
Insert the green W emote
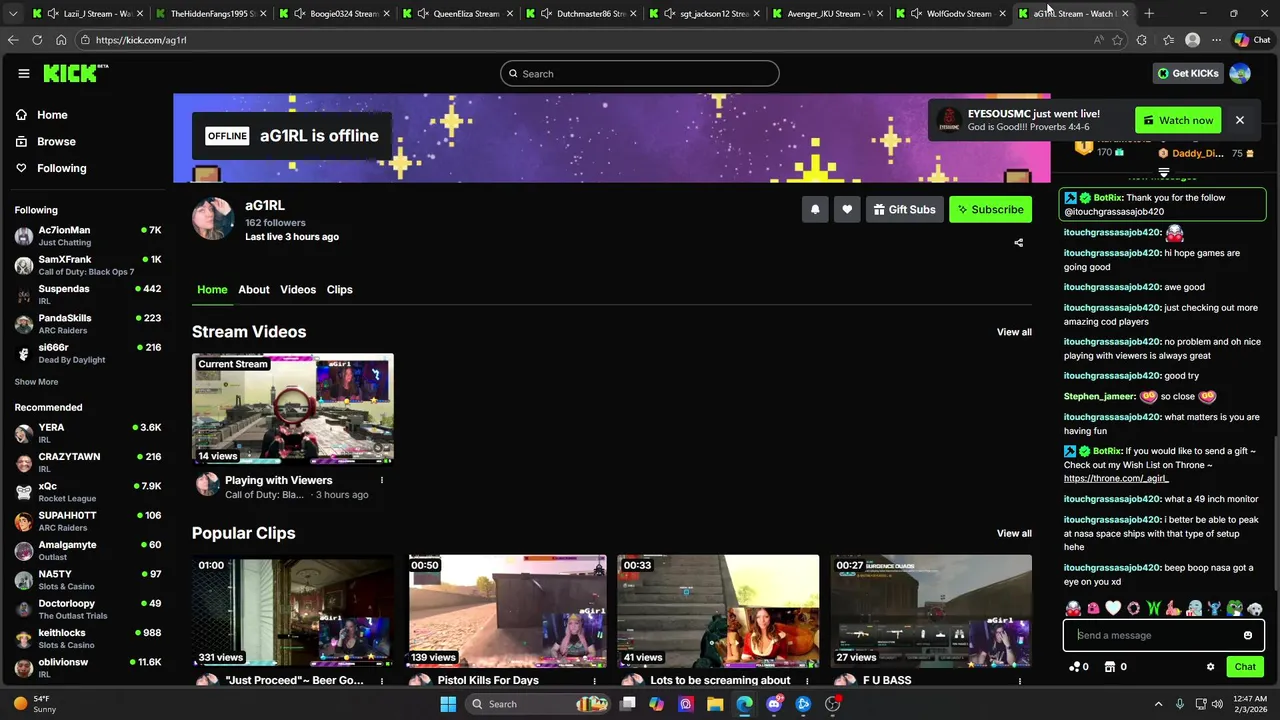coord(1153,608)
